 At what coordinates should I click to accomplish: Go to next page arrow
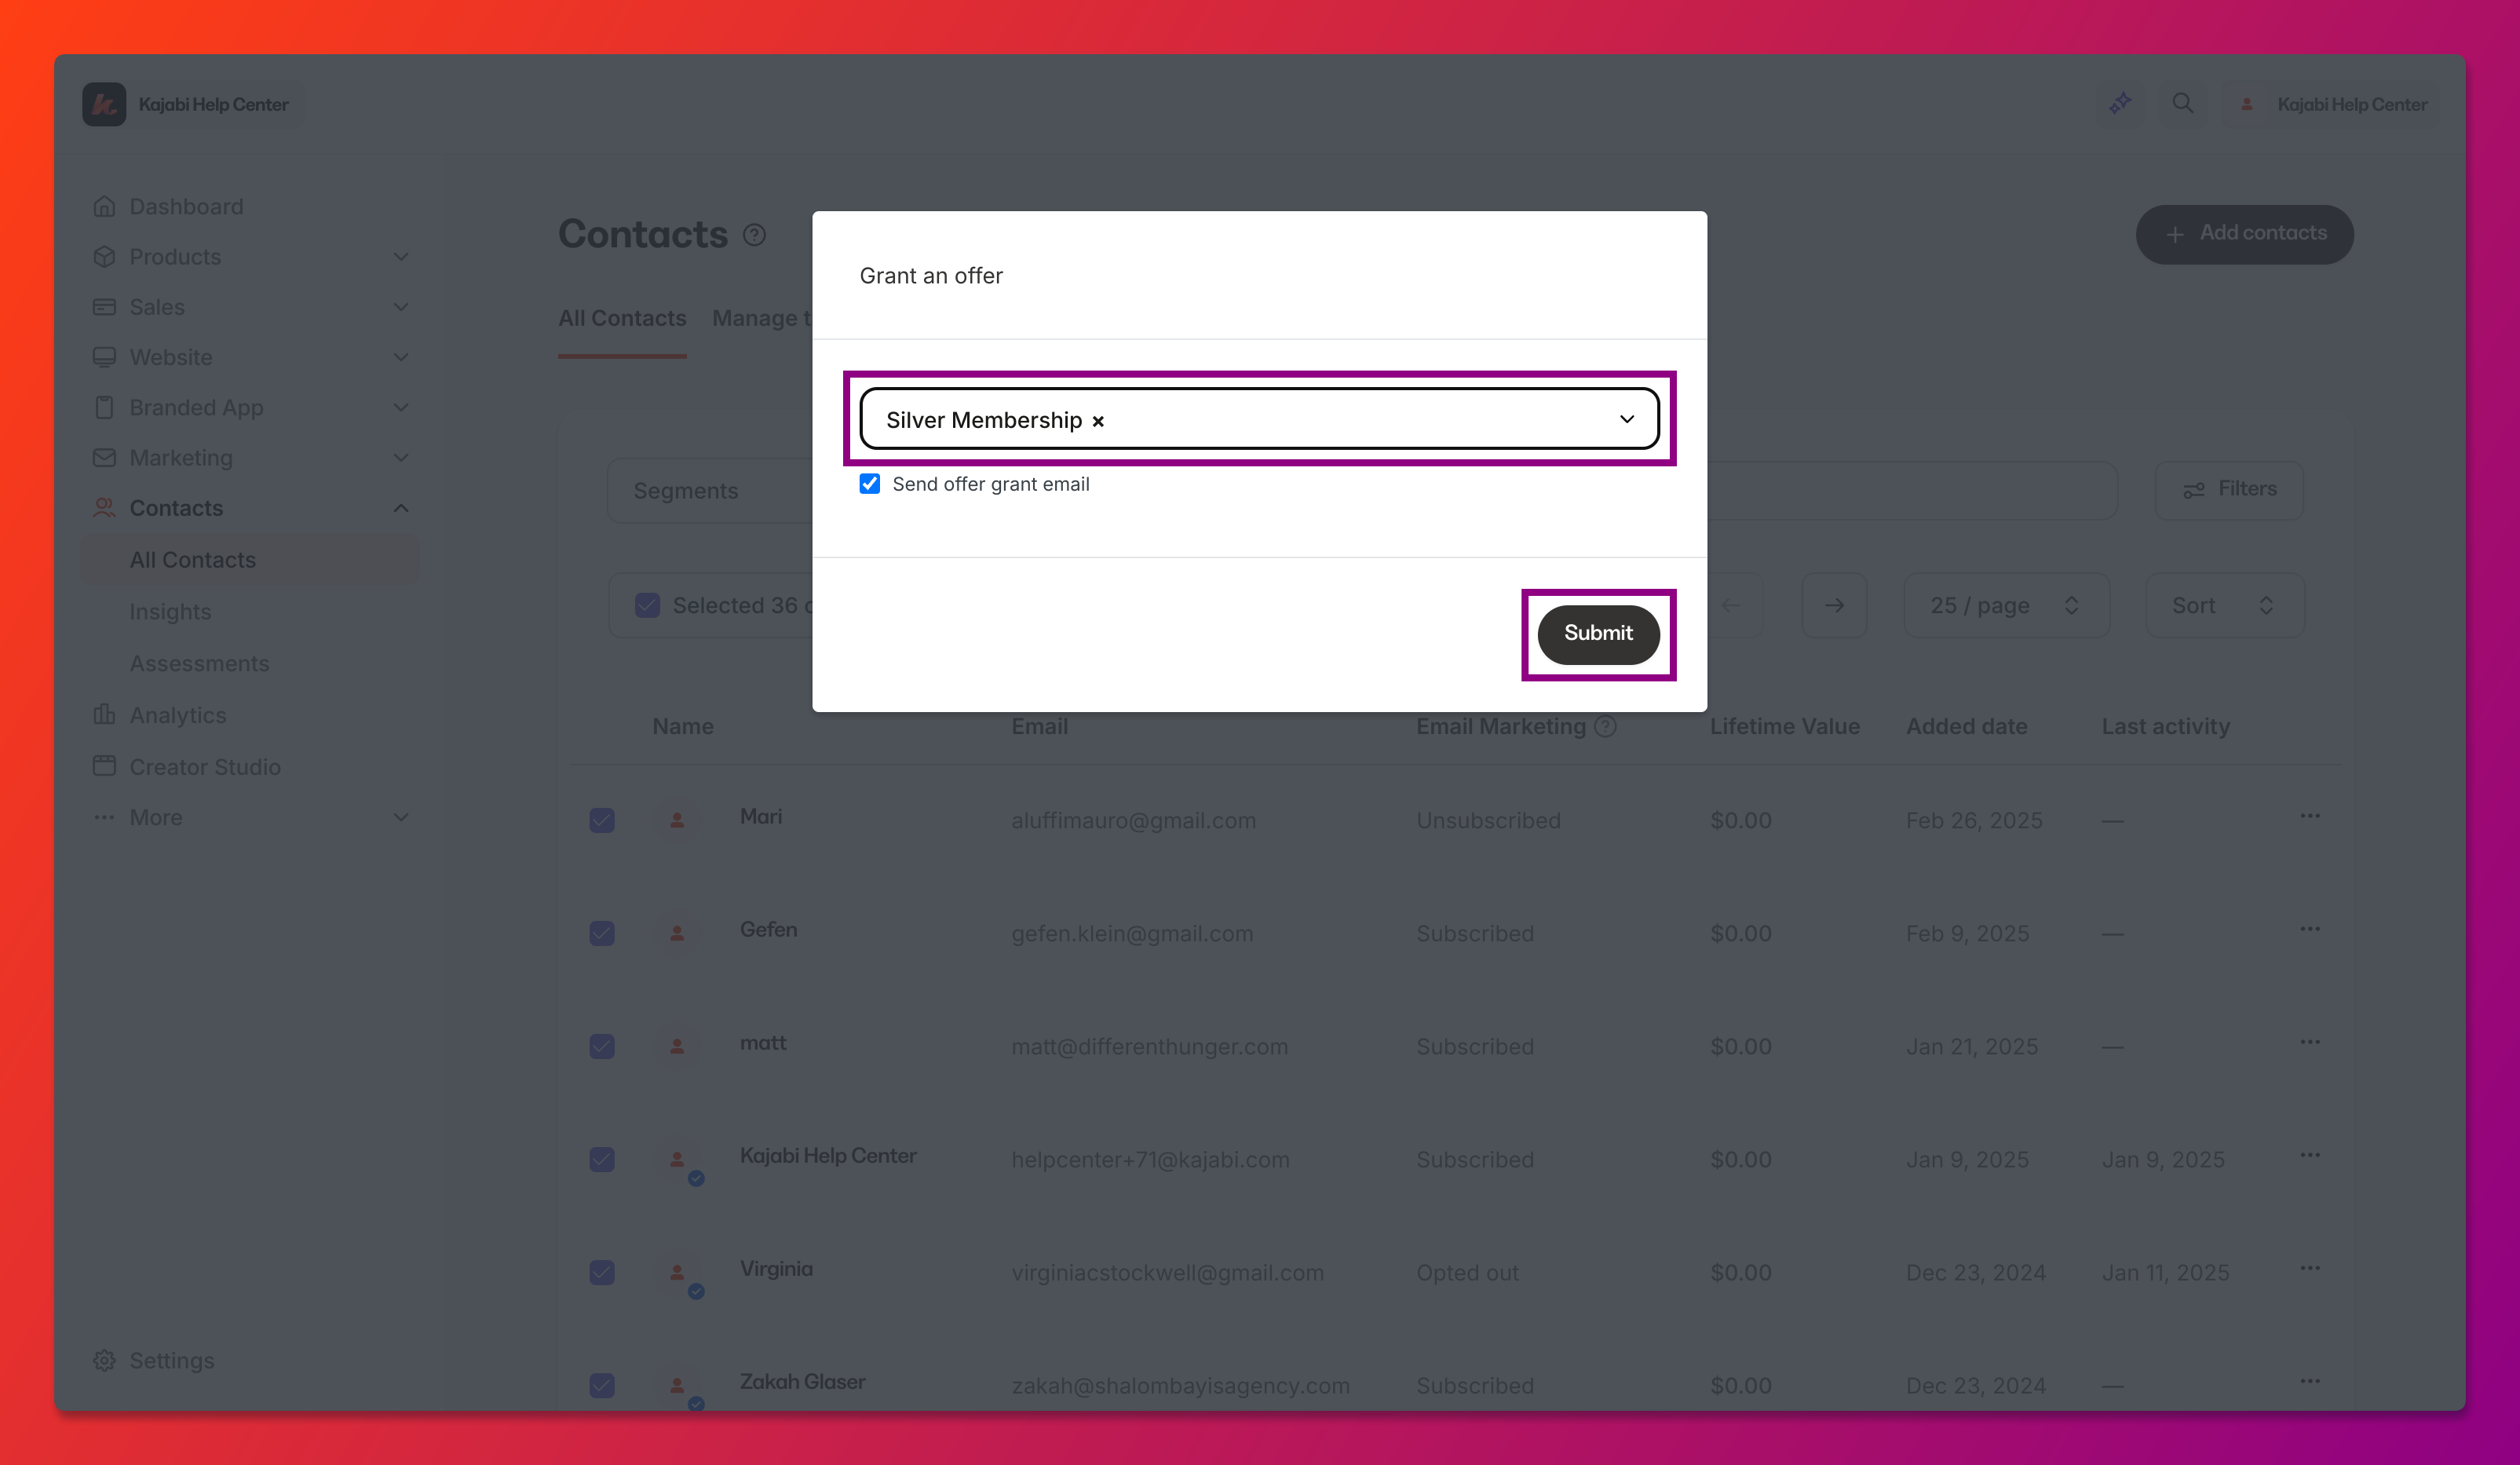pyautogui.click(x=1834, y=605)
